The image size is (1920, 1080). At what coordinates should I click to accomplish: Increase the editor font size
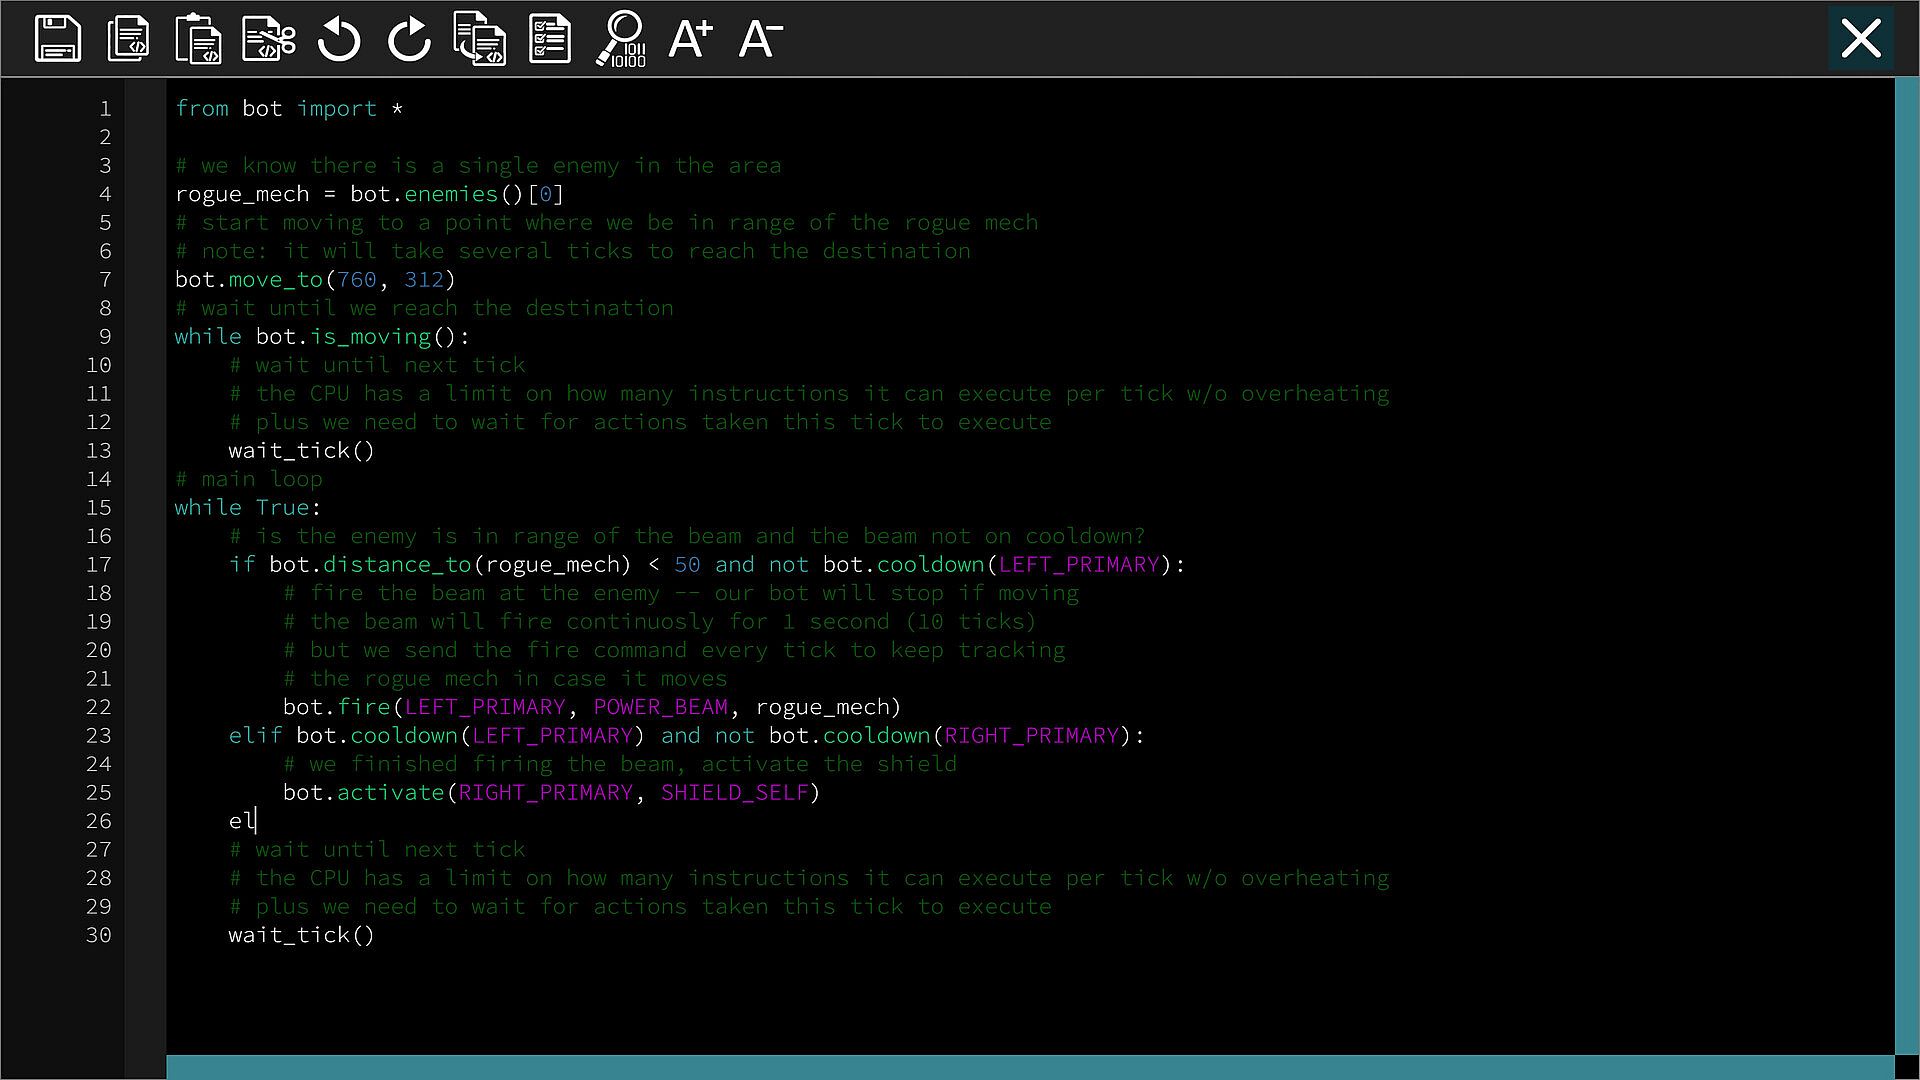691,39
